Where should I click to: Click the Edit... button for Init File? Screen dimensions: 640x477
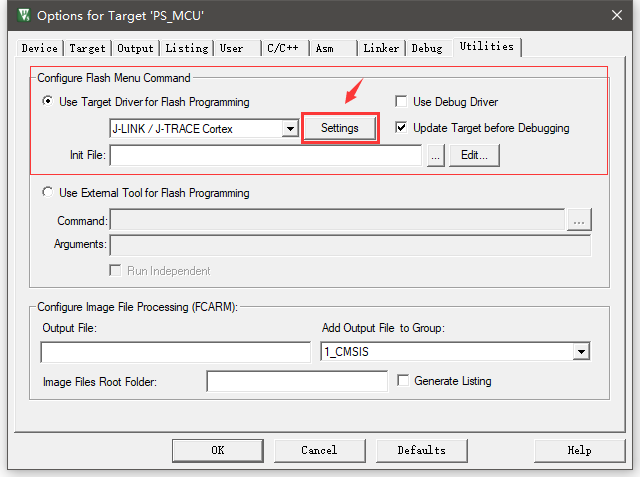coord(474,155)
